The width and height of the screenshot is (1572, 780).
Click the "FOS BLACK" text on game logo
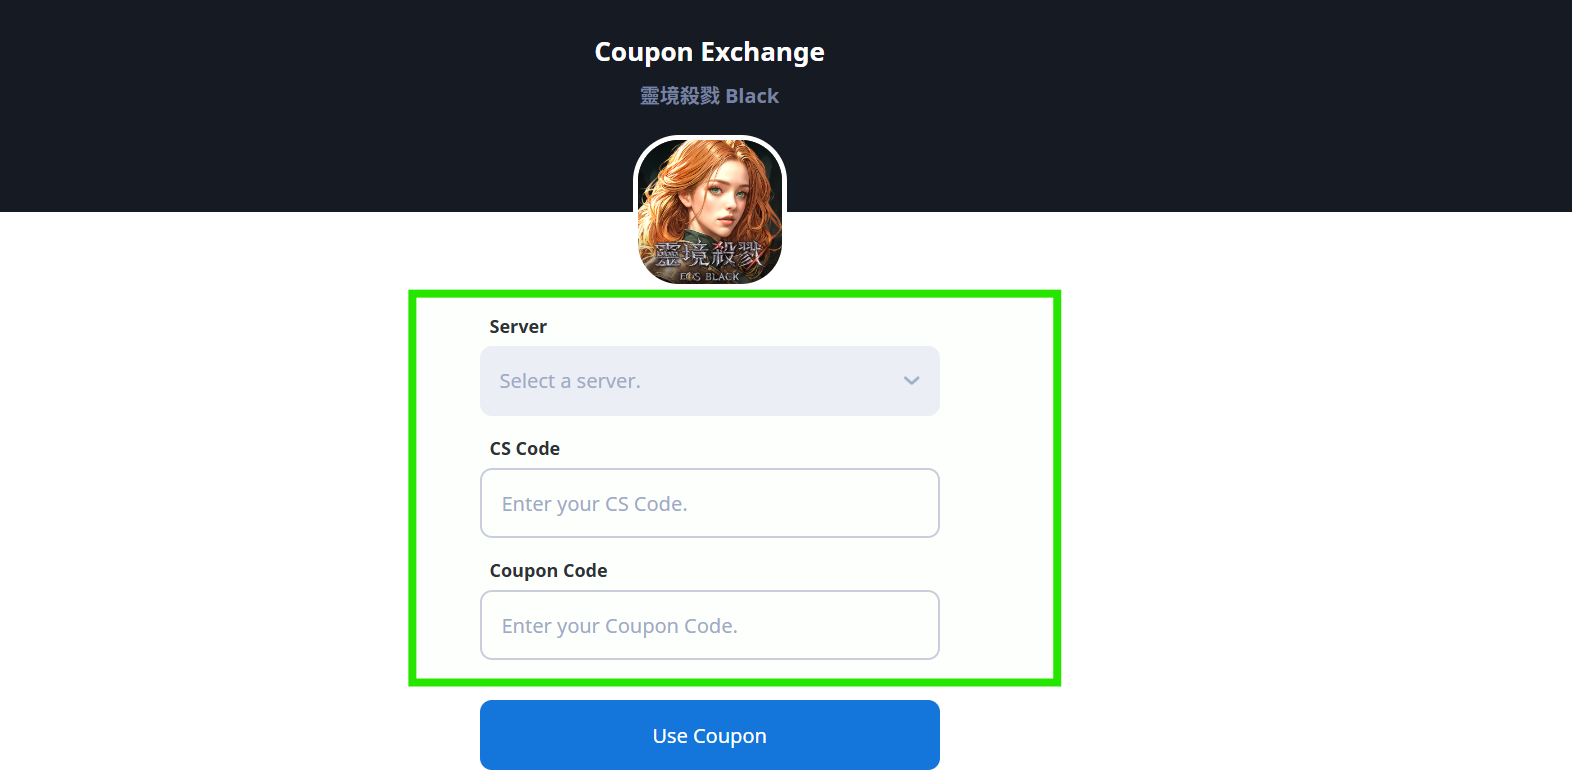coord(709,276)
